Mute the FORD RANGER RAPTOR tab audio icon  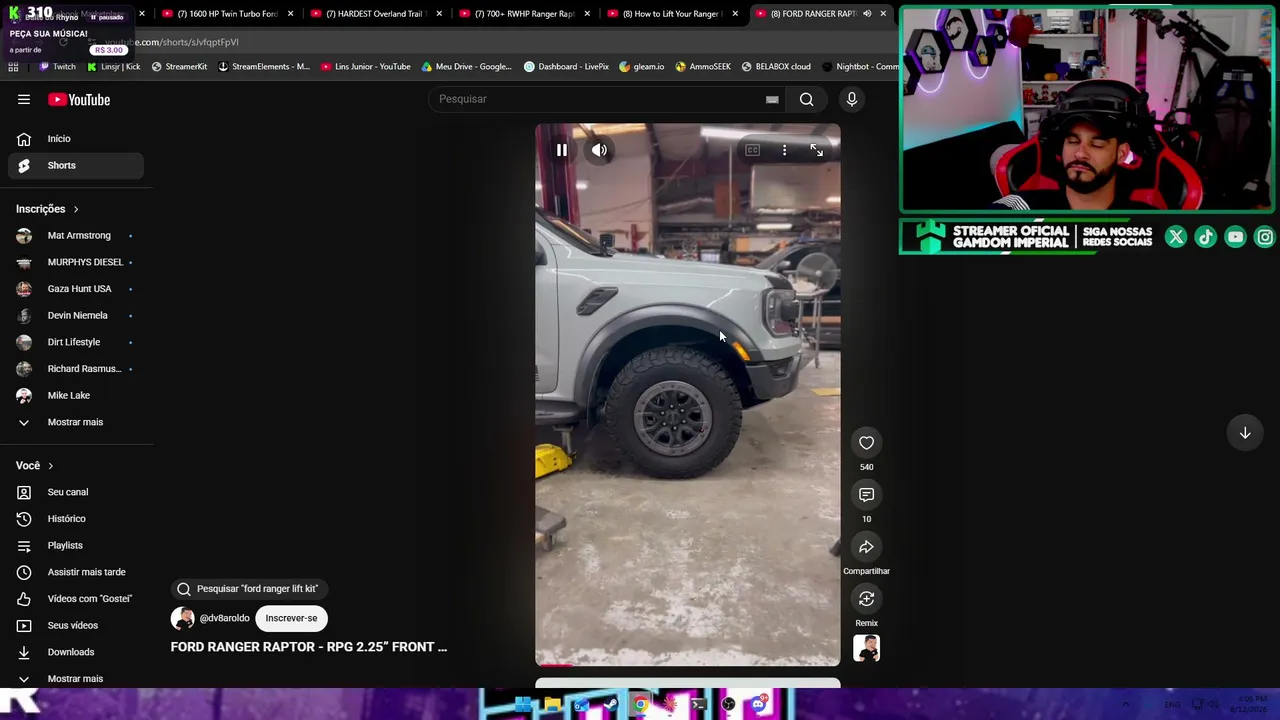867,14
